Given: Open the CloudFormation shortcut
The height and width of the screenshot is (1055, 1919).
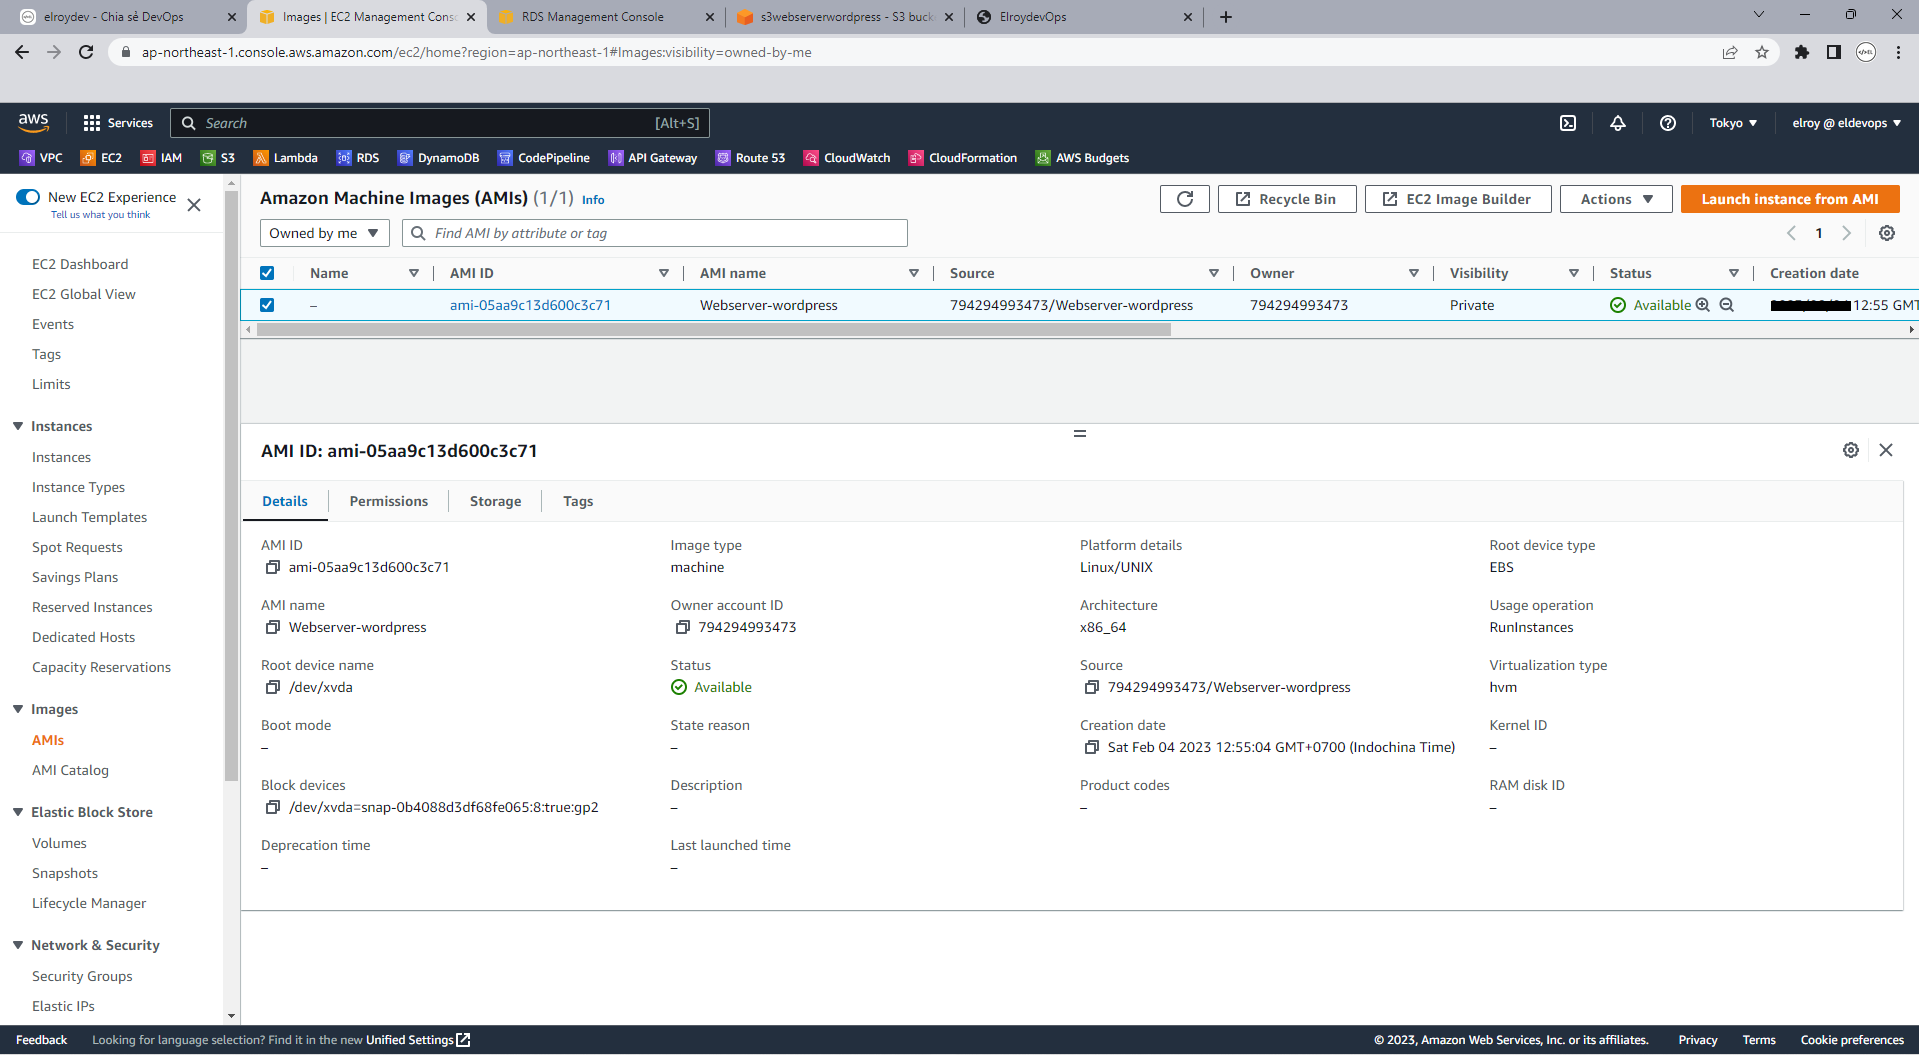Looking at the screenshot, I should pyautogui.click(x=962, y=158).
